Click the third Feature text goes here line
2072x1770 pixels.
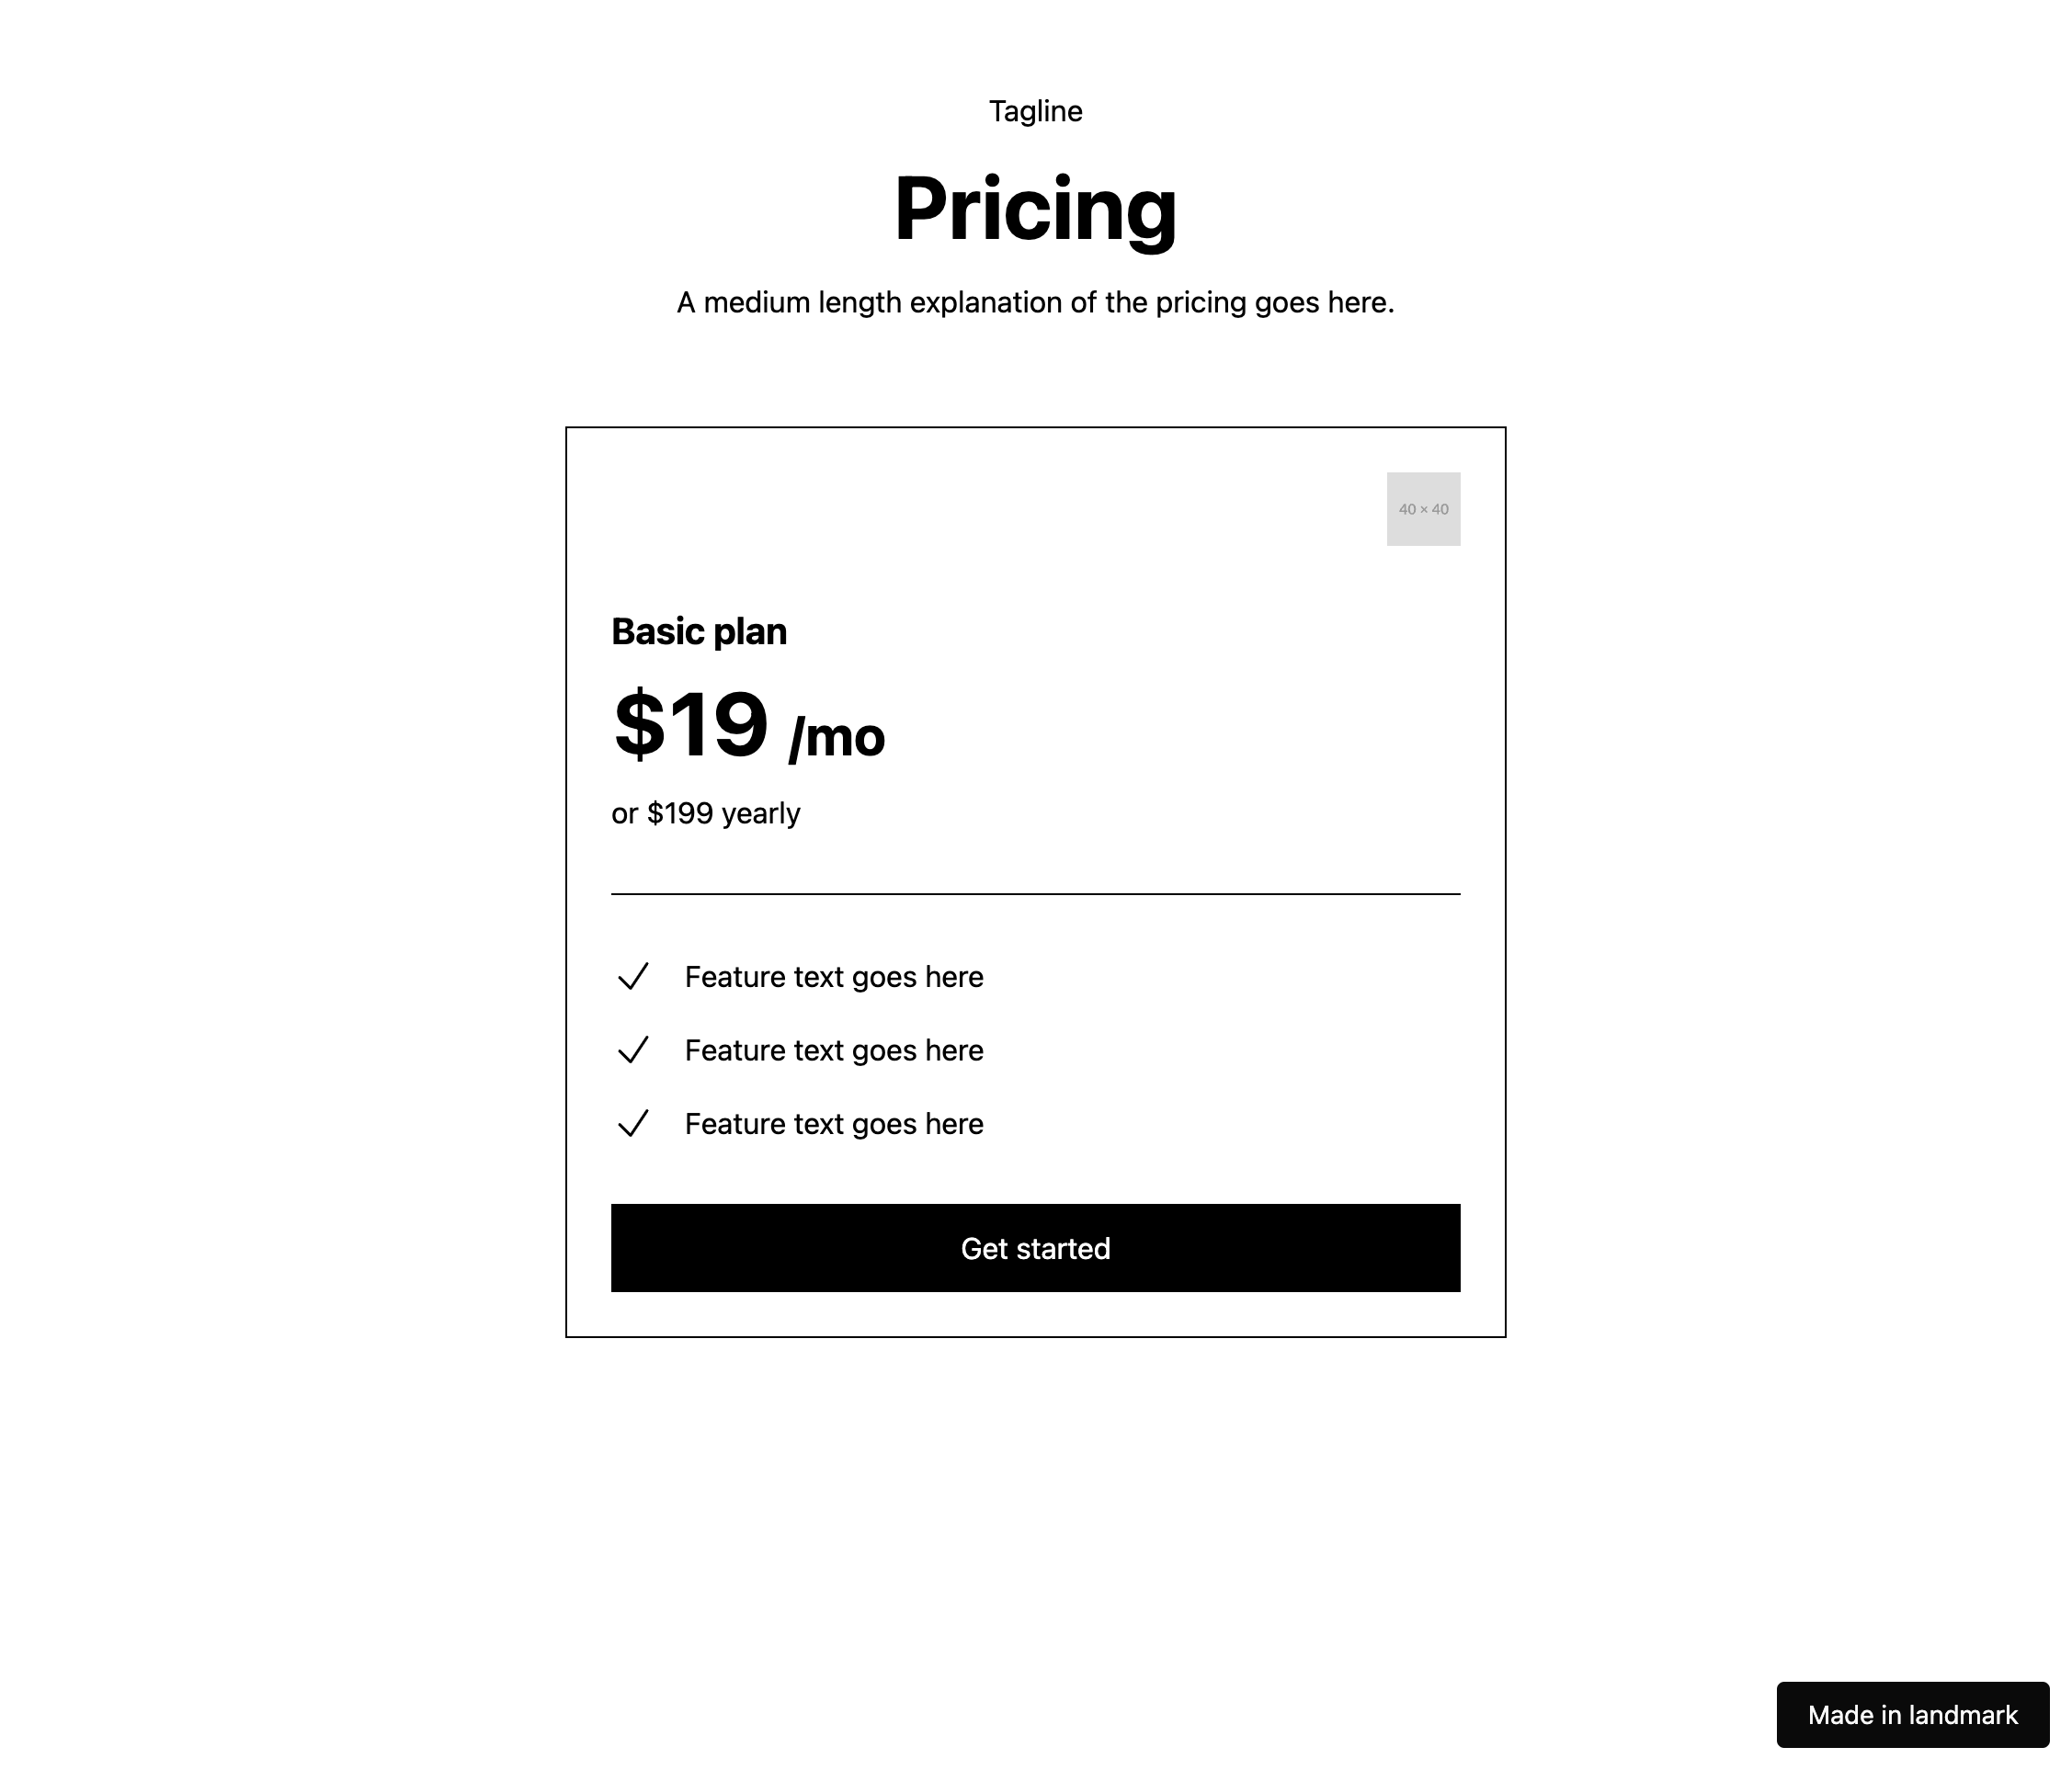pyautogui.click(x=834, y=1124)
